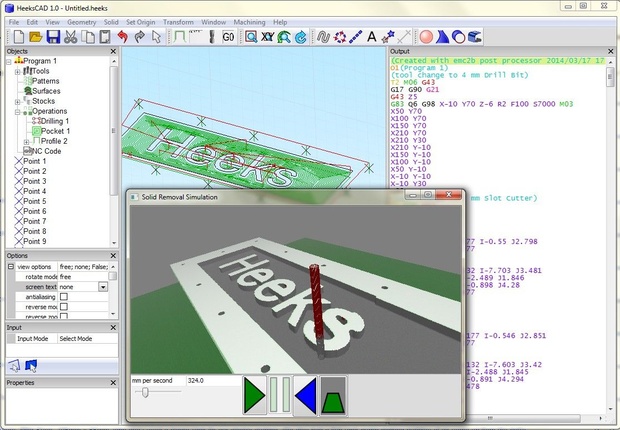The width and height of the screenshot is (620, 430).
Task: Close the Options panel
Action: (x=113, y=256)
